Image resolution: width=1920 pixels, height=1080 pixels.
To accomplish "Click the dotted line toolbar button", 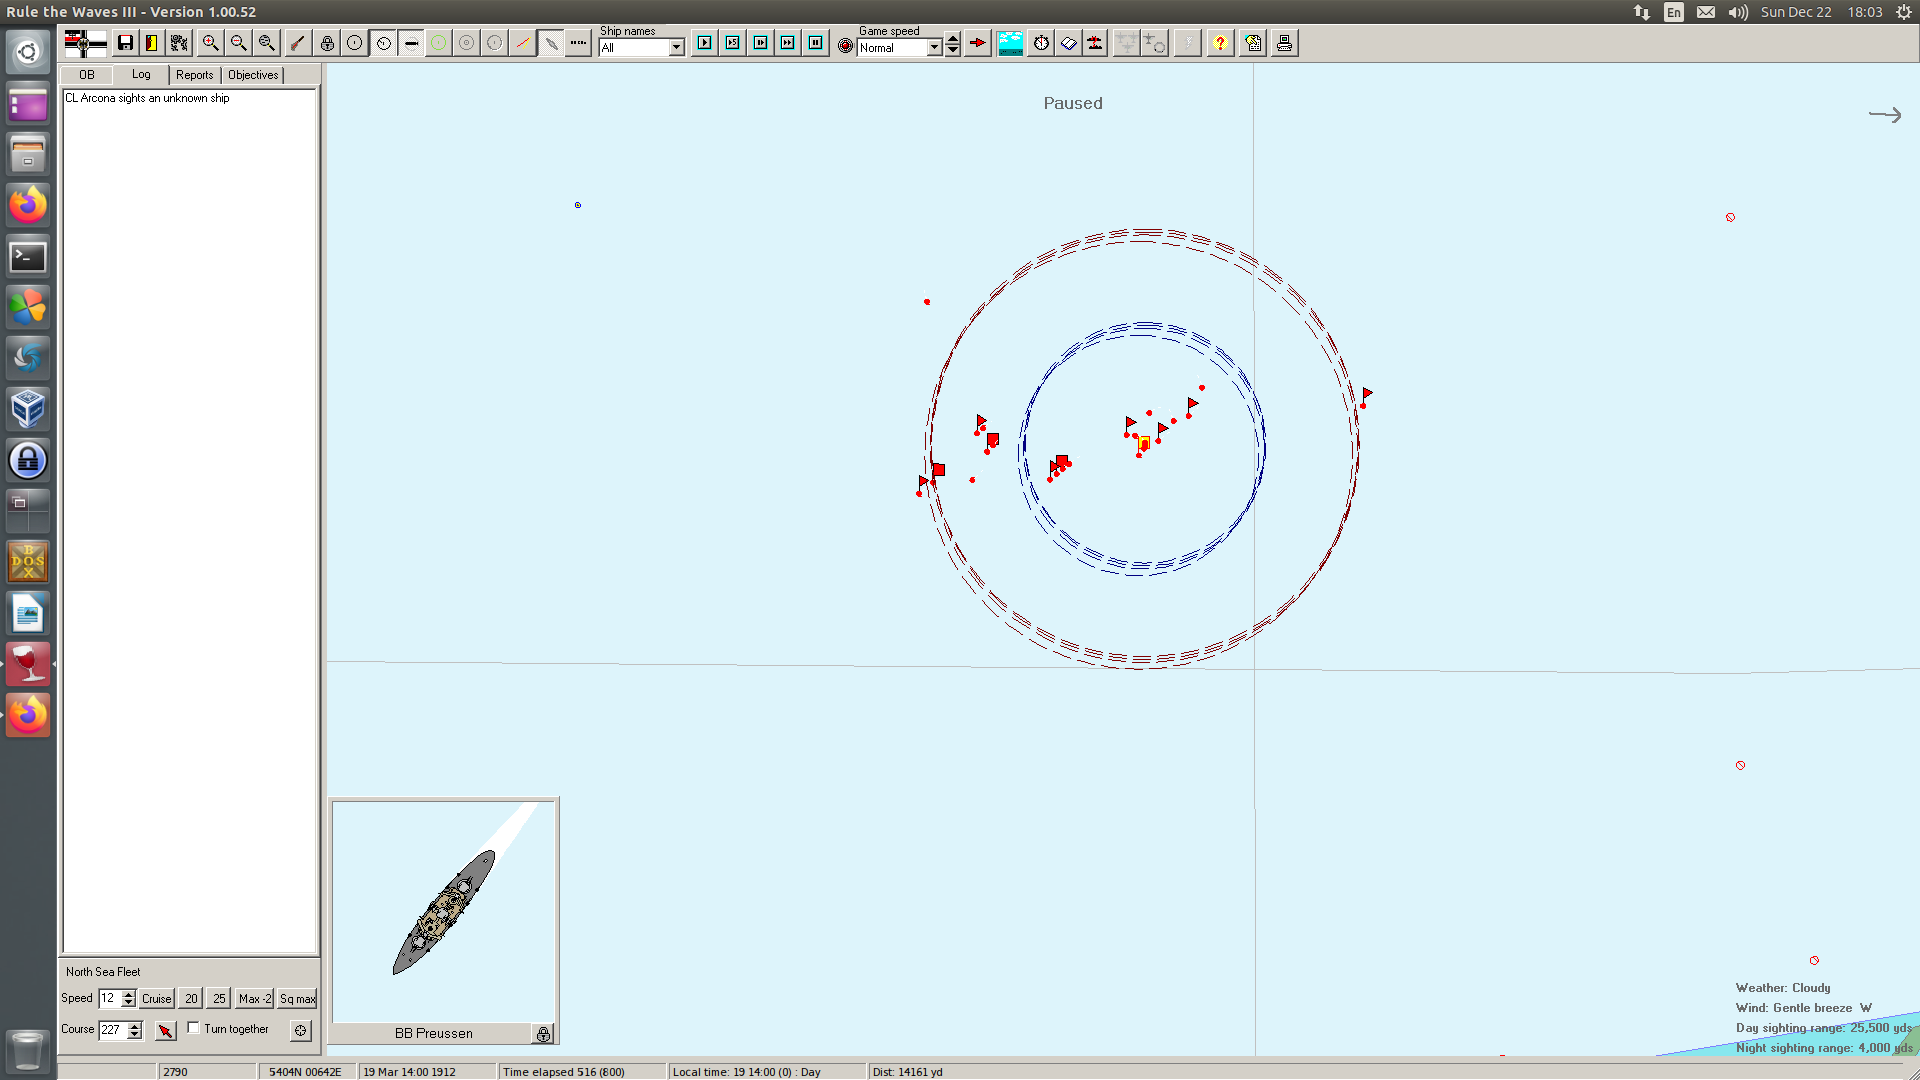I will click(579, 43).
